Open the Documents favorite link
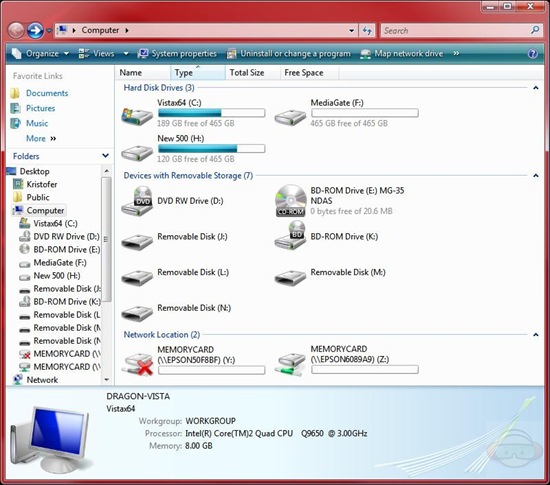Image resolution: width=550 pixels, height=485 pixels. [x=47, y=93]
